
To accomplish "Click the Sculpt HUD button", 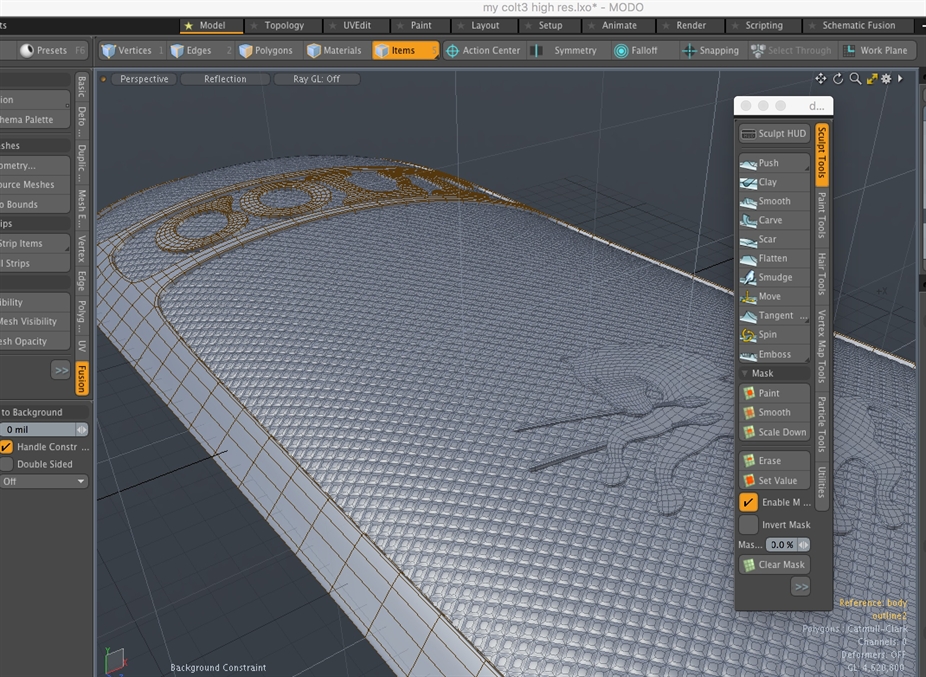I will [x=773, y=134].
